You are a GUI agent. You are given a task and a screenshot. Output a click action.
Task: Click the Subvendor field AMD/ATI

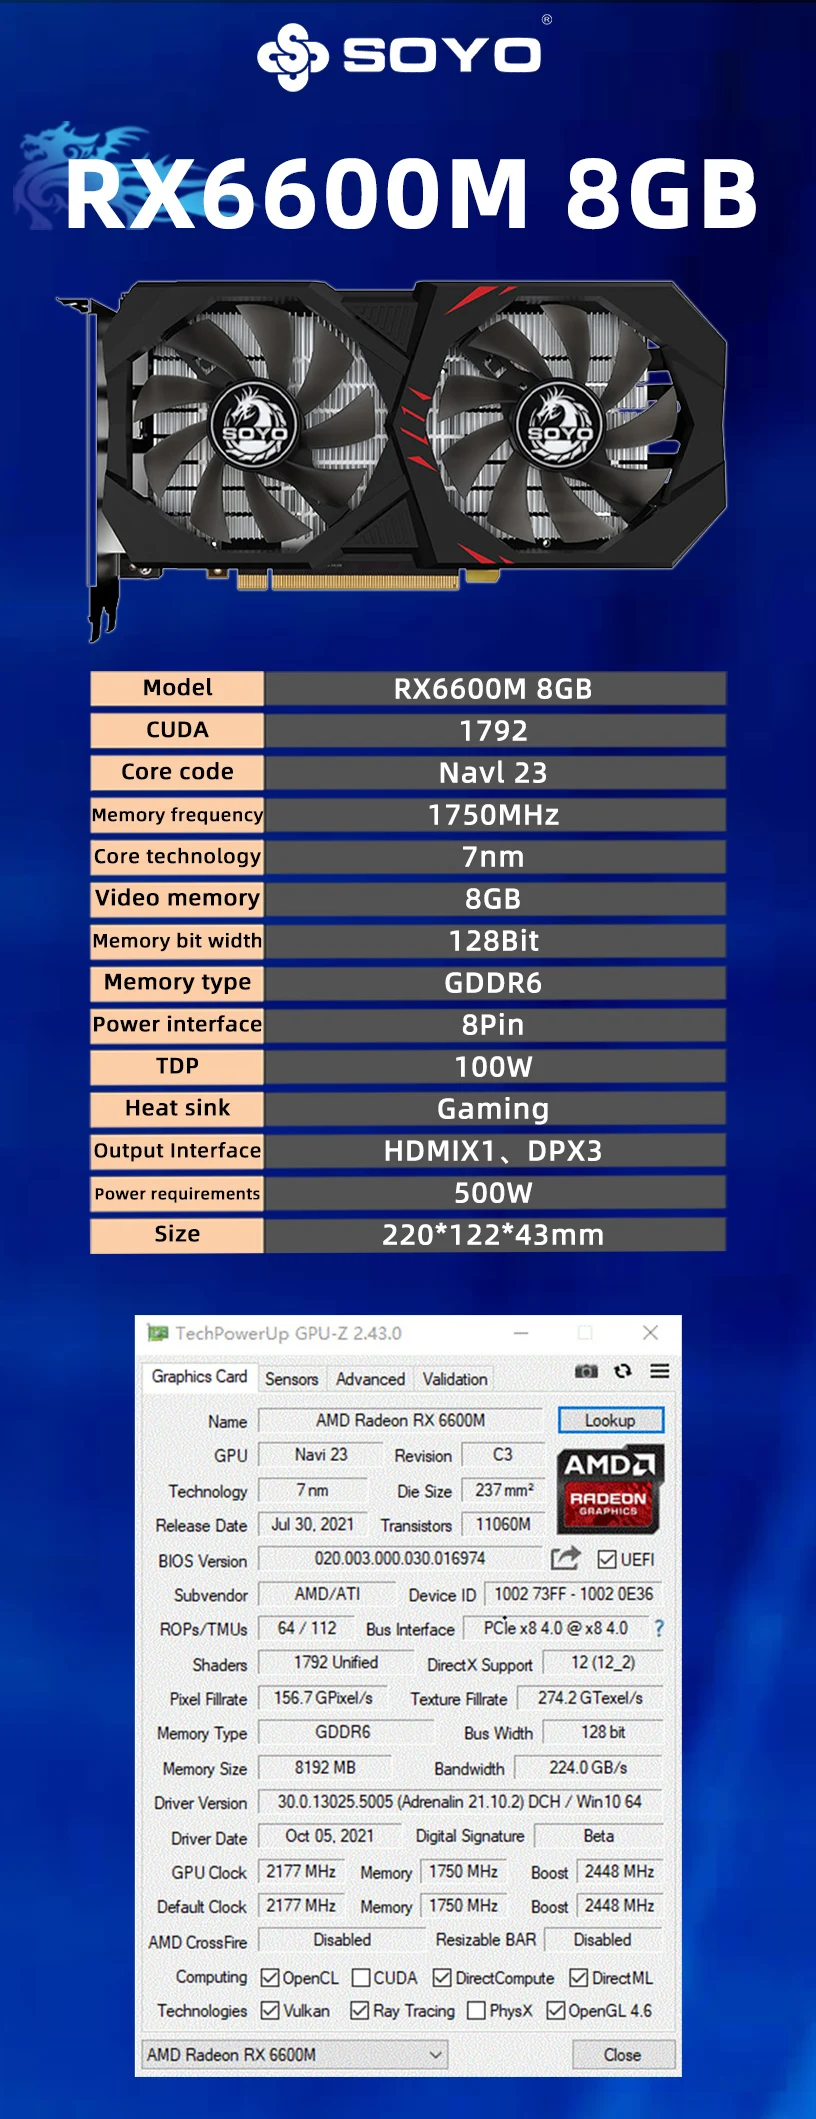point(327,1594)
